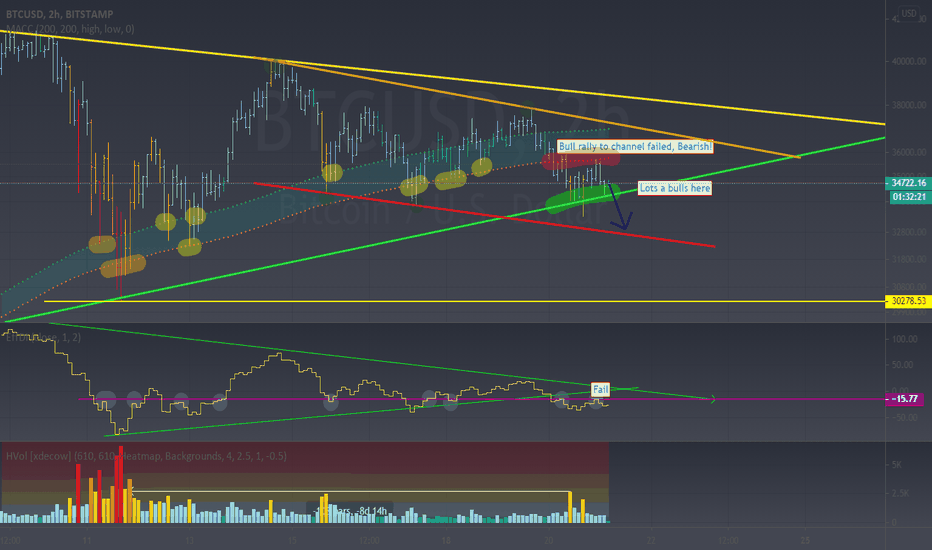Image resolution: width=932 pixels, height=550 pixels.
Task: Open the MACC (200, 200, high, low, 0) indicator legend
Action: click(70, 29)
